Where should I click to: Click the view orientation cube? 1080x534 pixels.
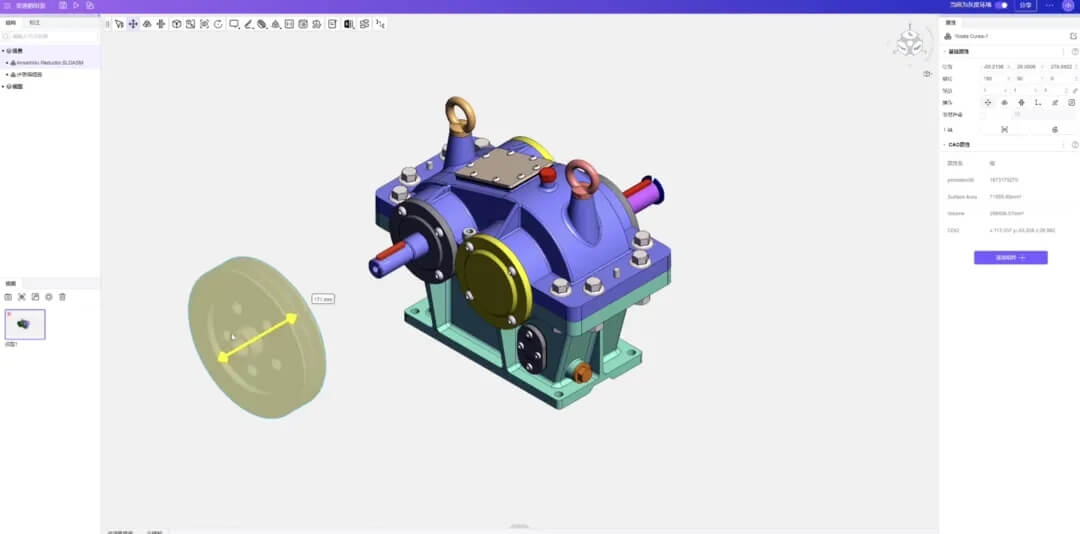910,44
